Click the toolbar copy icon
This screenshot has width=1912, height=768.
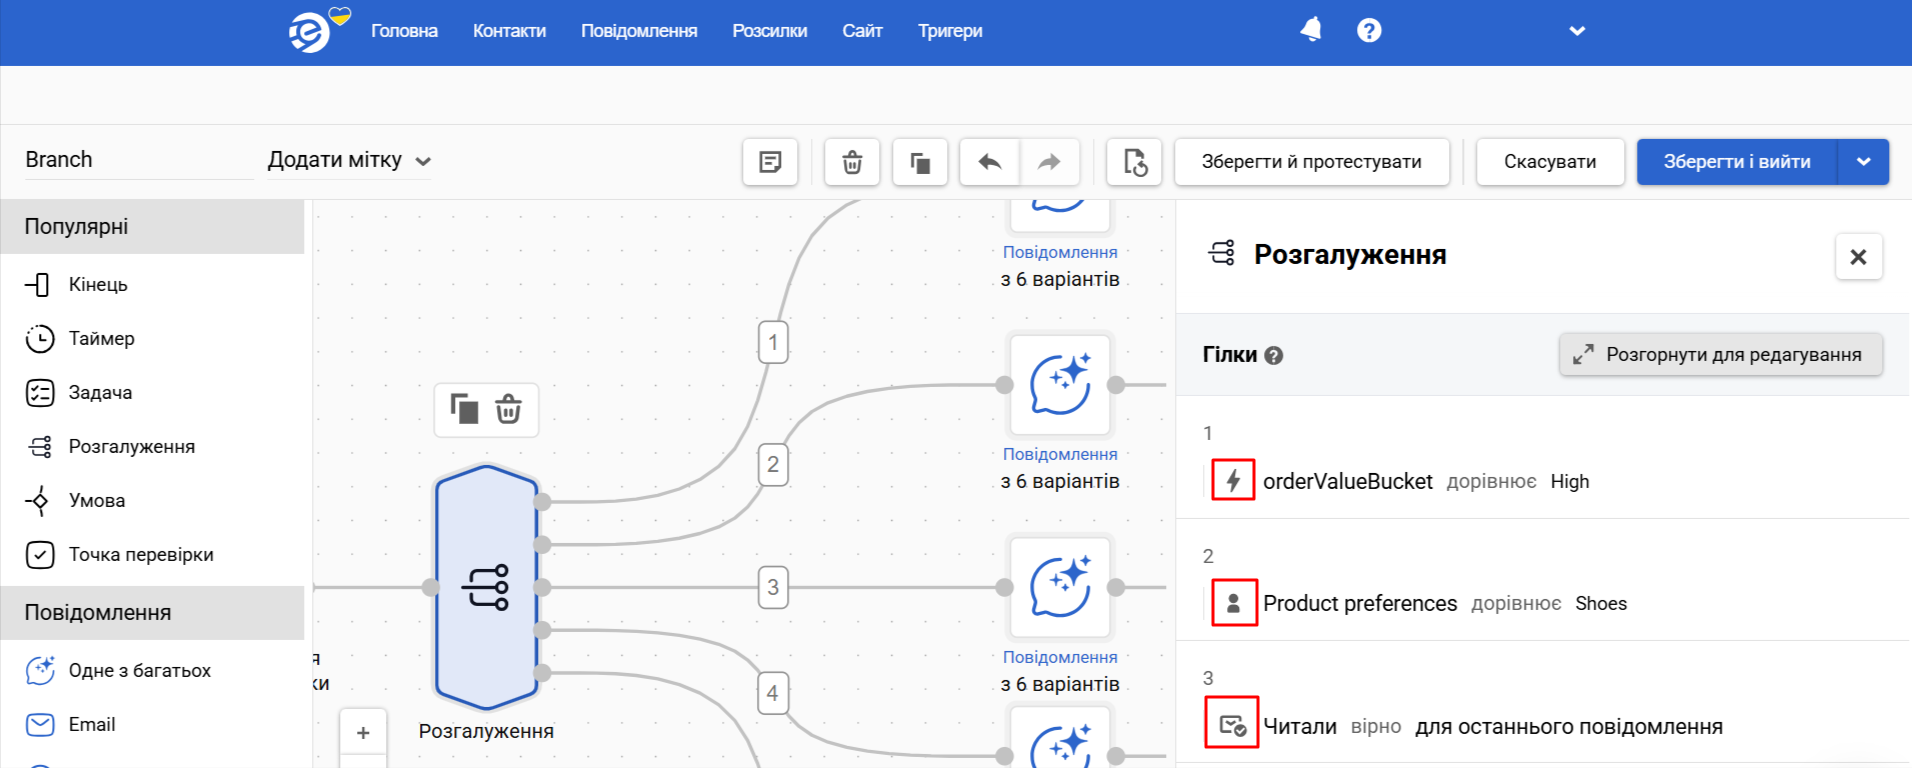point(920,162)
